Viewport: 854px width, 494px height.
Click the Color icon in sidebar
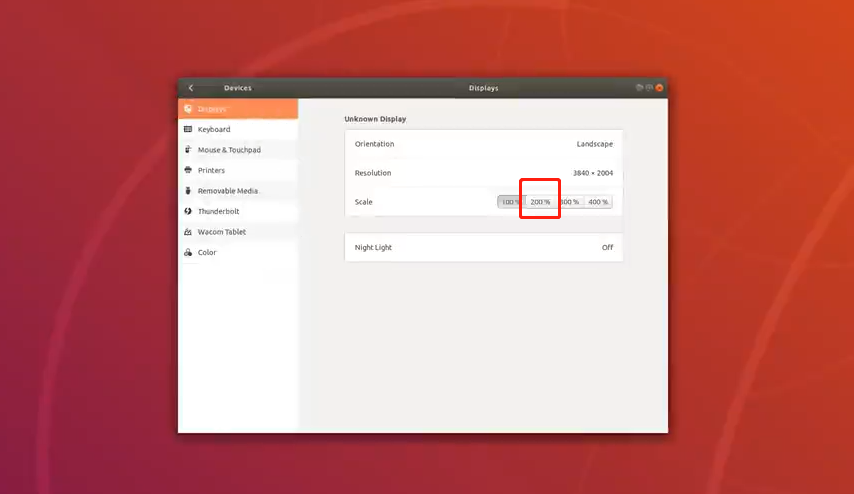coord(188,252)
